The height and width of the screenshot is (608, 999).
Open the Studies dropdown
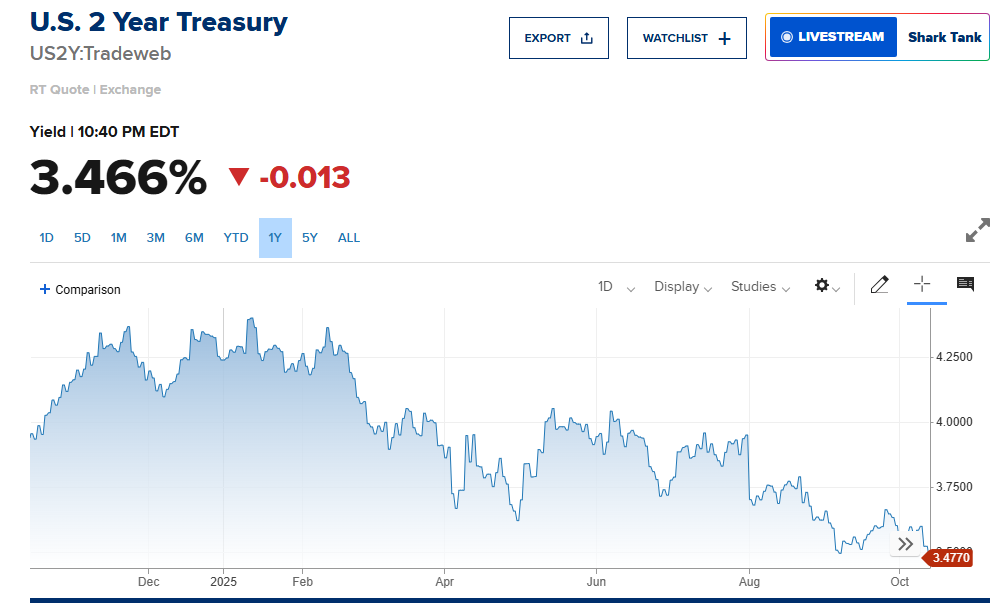coord(760,287)
